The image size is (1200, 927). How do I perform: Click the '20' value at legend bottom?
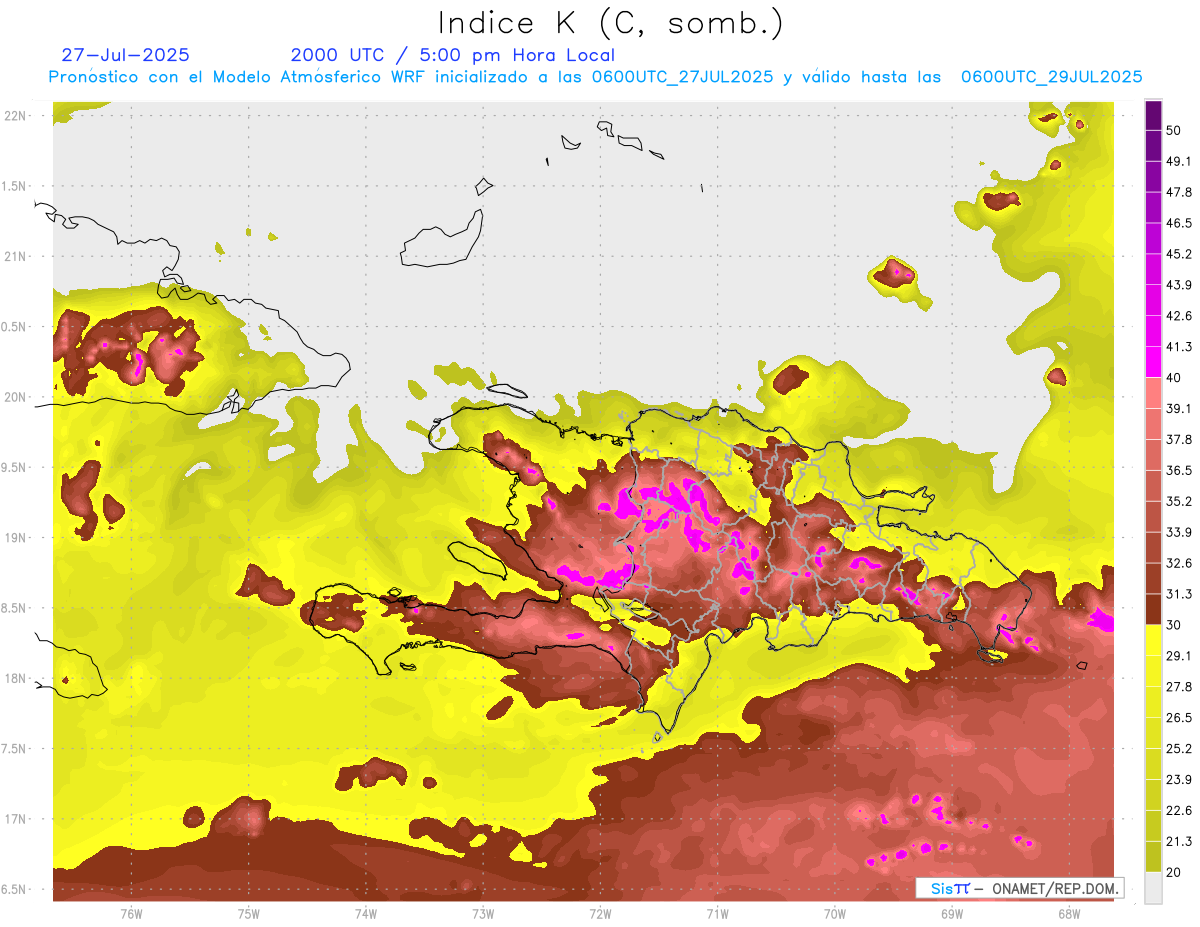[1174, 873]
